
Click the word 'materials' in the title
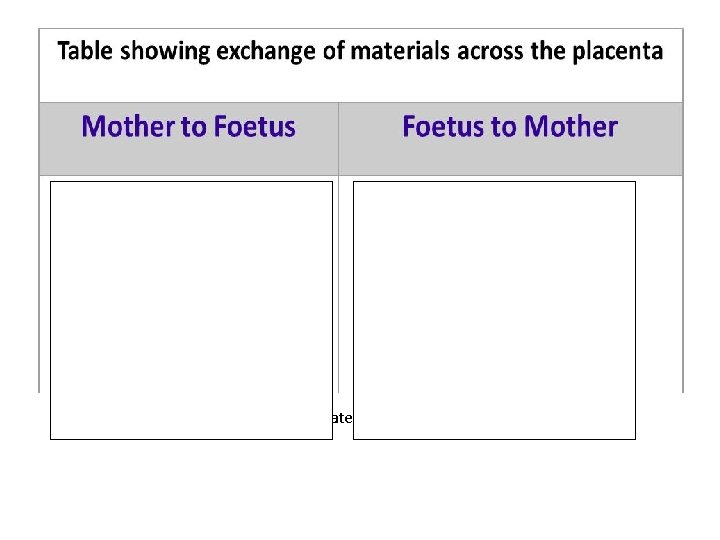pos(400,51)
